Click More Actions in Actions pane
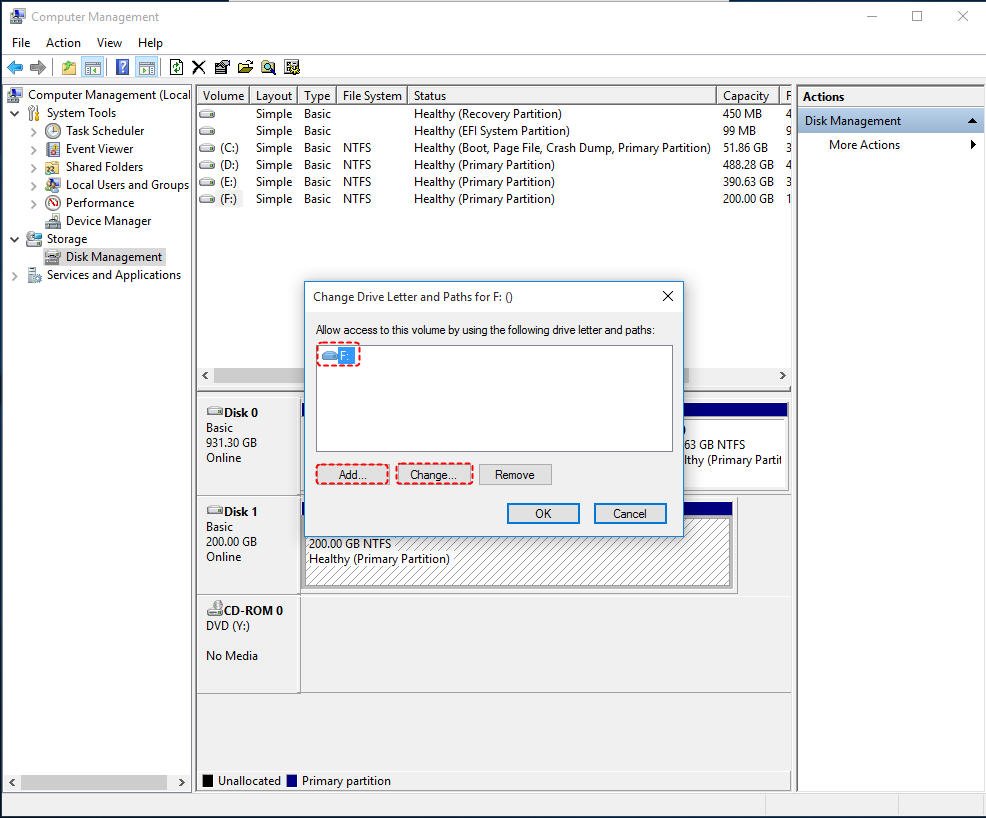The width and height of the screenshot is (986, 818). point(864,145)
